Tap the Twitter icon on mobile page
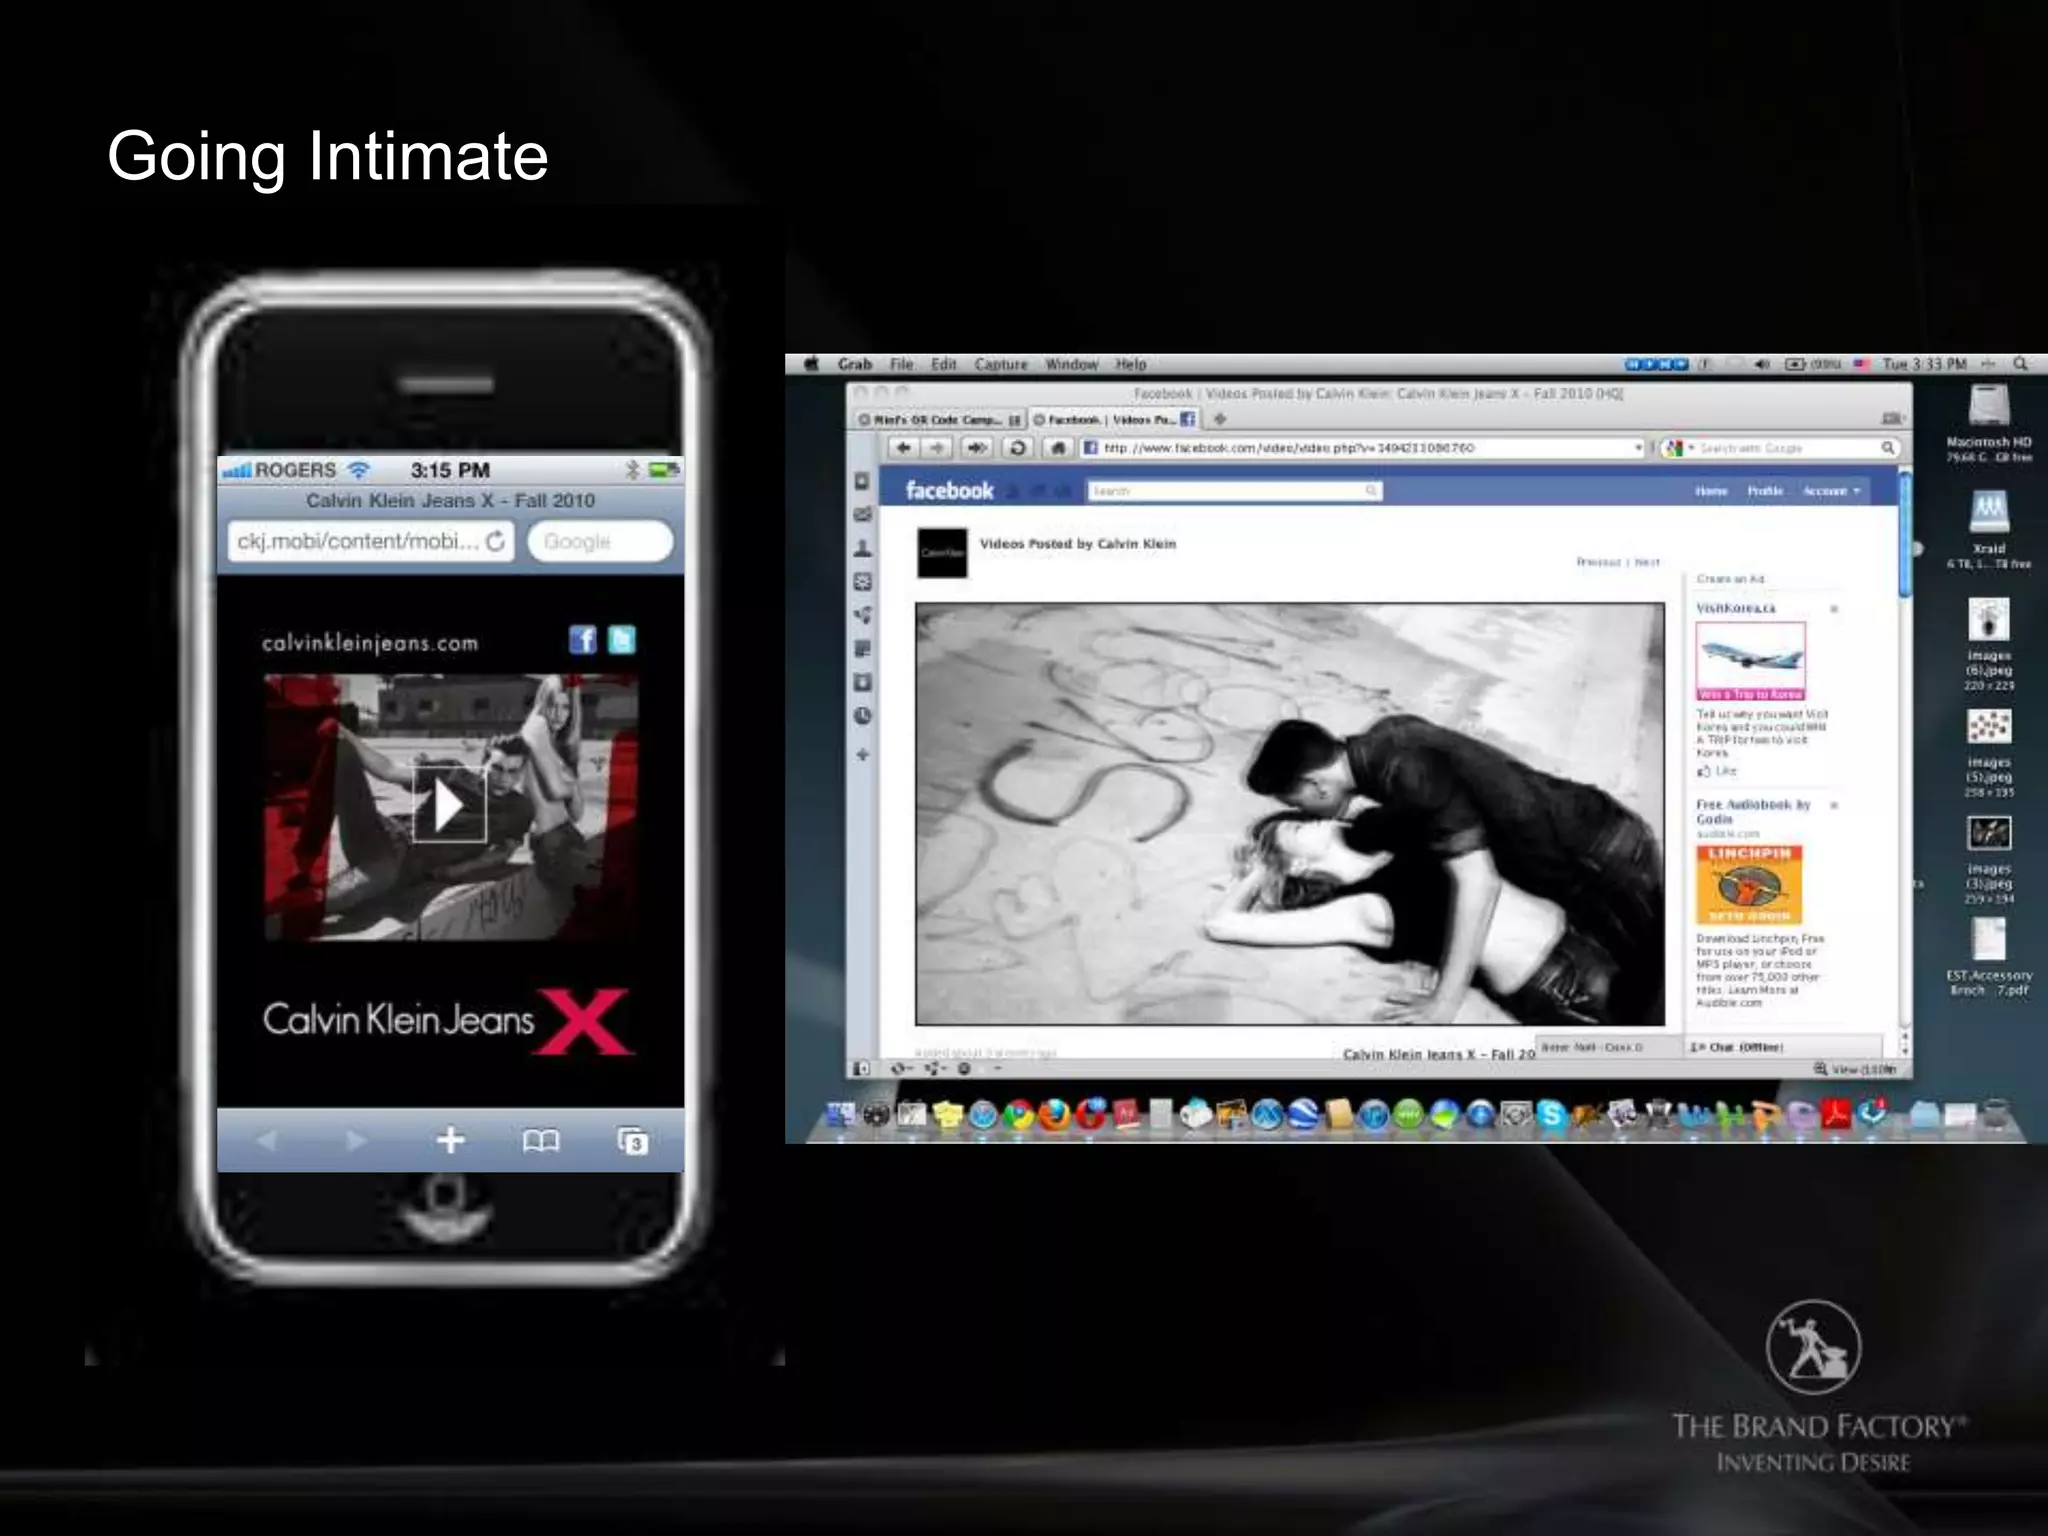Image resolution: width=2048 pixels, height=1536 pixels. coord(622,640)
